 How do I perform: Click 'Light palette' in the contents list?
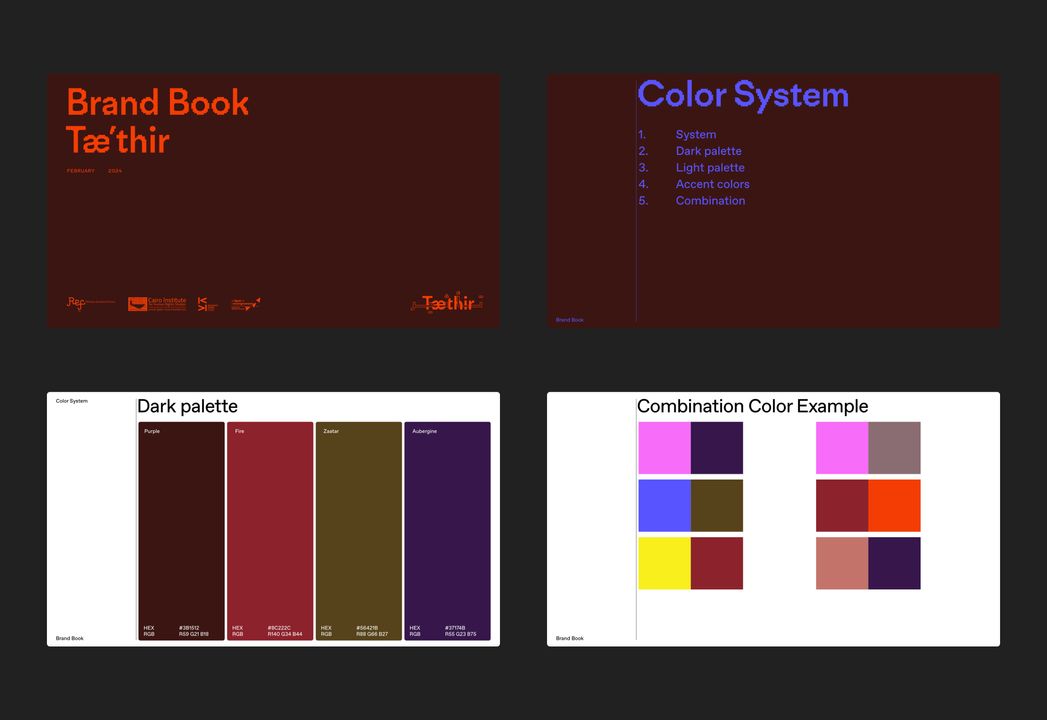point(709,168)
